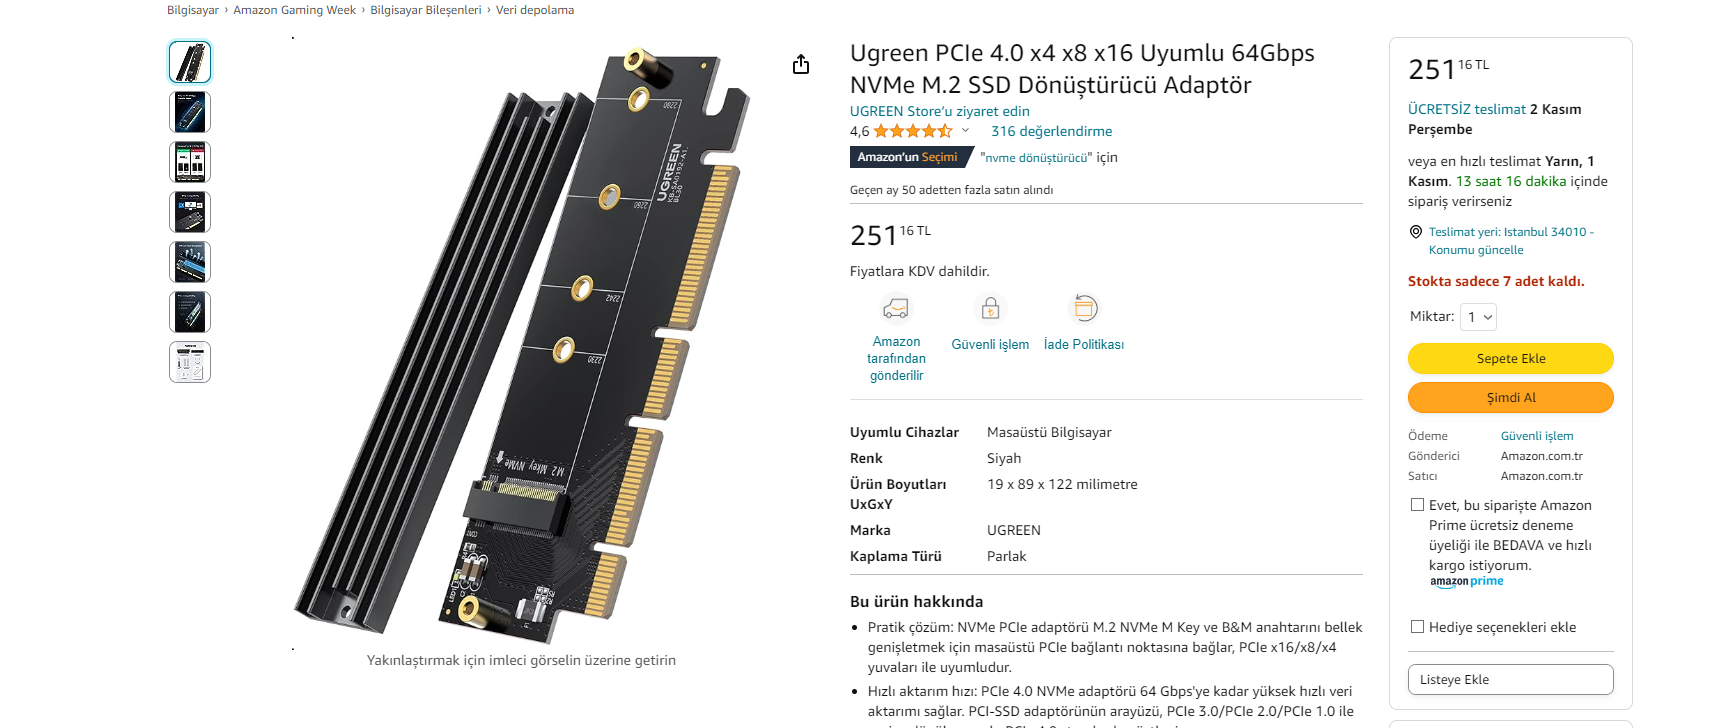Enable the Amazon Prime free trial checkbox
Viewport: 1735px width, 728px height.
pos(1417,505)
